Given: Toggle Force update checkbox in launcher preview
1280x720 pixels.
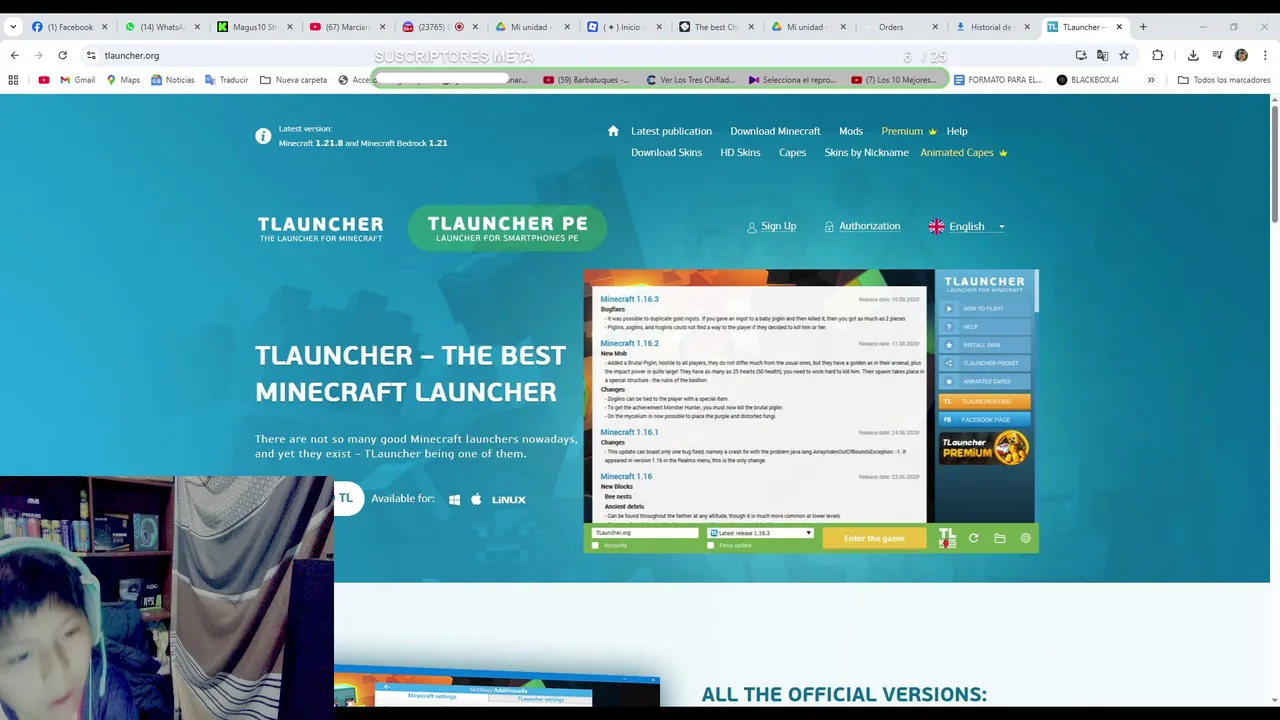Looking at the screenshot, I should 711,545.
